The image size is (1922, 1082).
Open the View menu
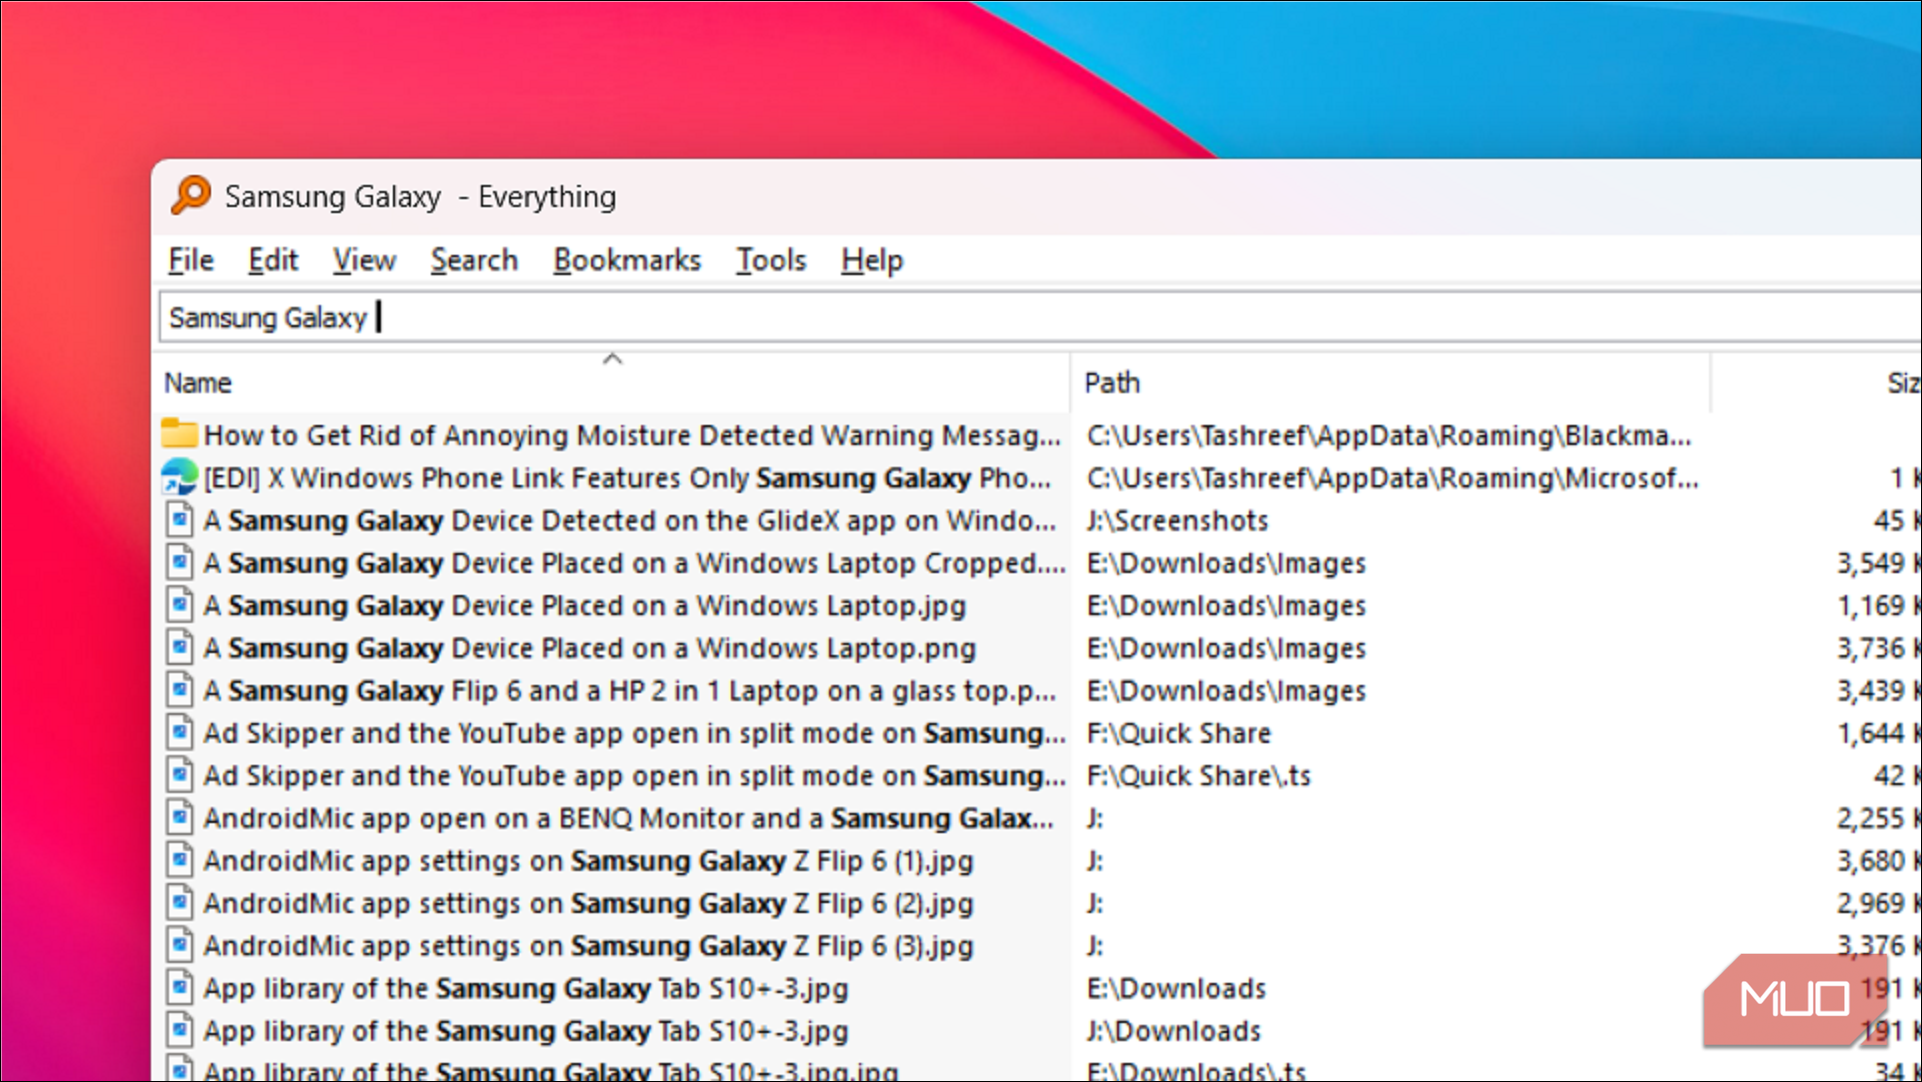tap(364, 260)
